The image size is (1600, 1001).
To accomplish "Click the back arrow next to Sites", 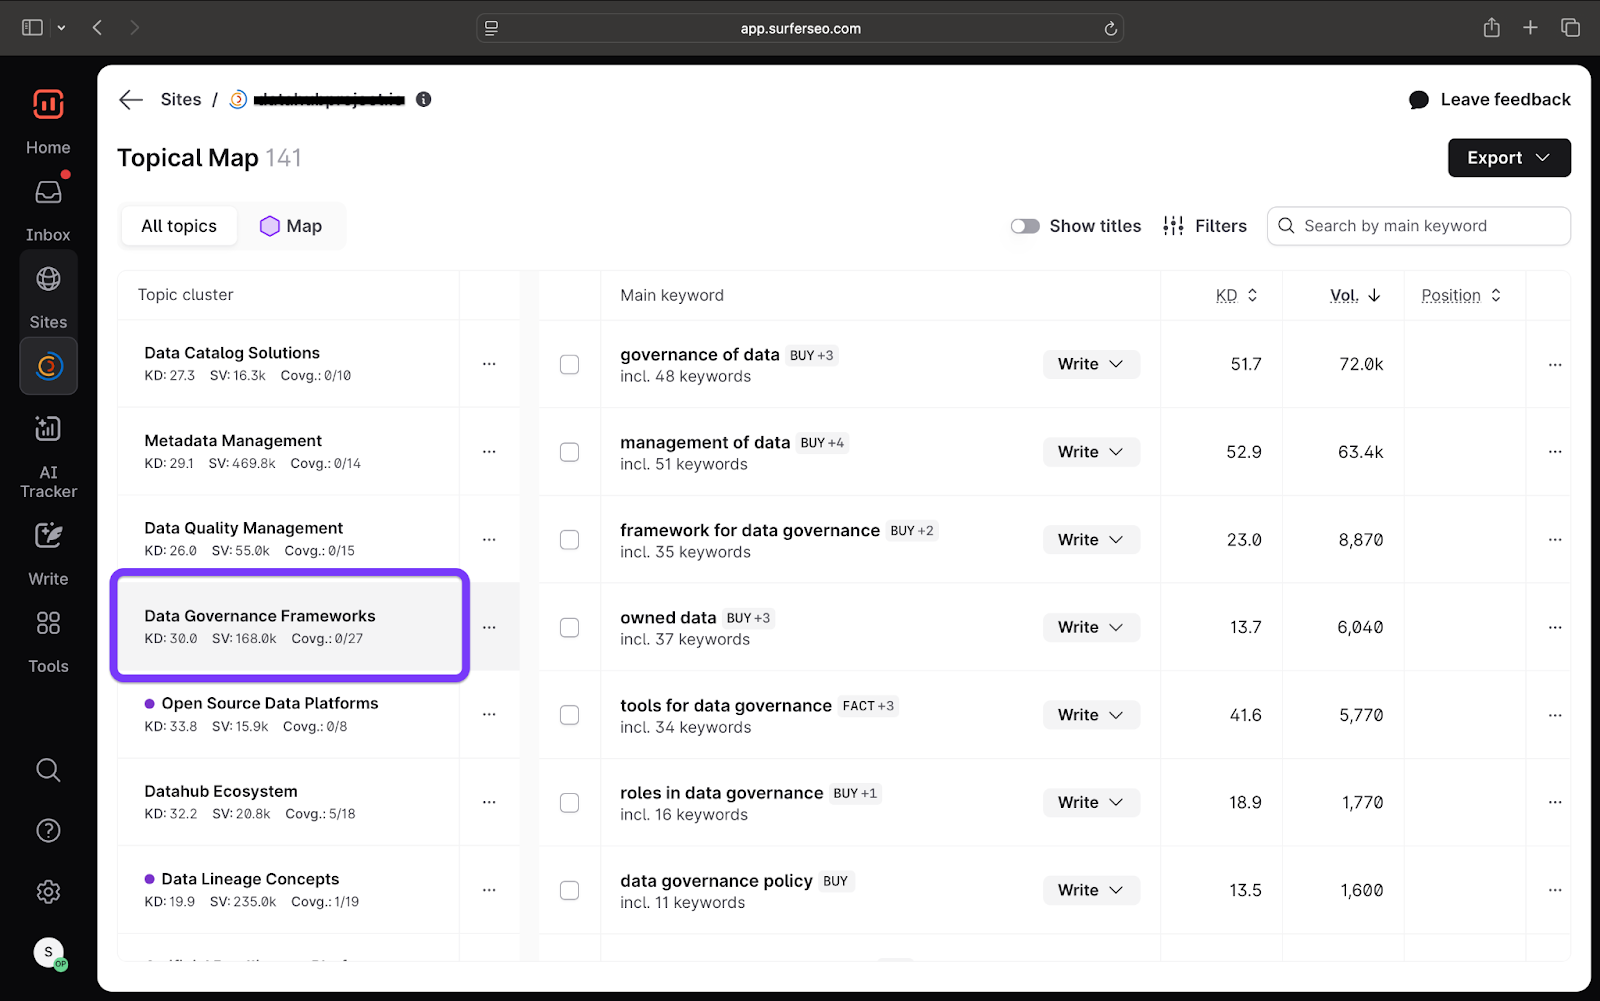I will pos(131,99).
